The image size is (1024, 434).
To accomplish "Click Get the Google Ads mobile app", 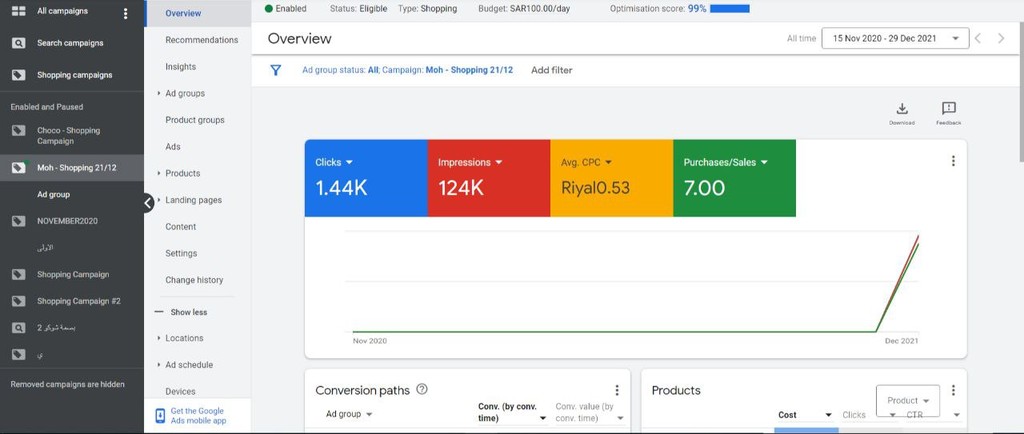I will 197,416.
